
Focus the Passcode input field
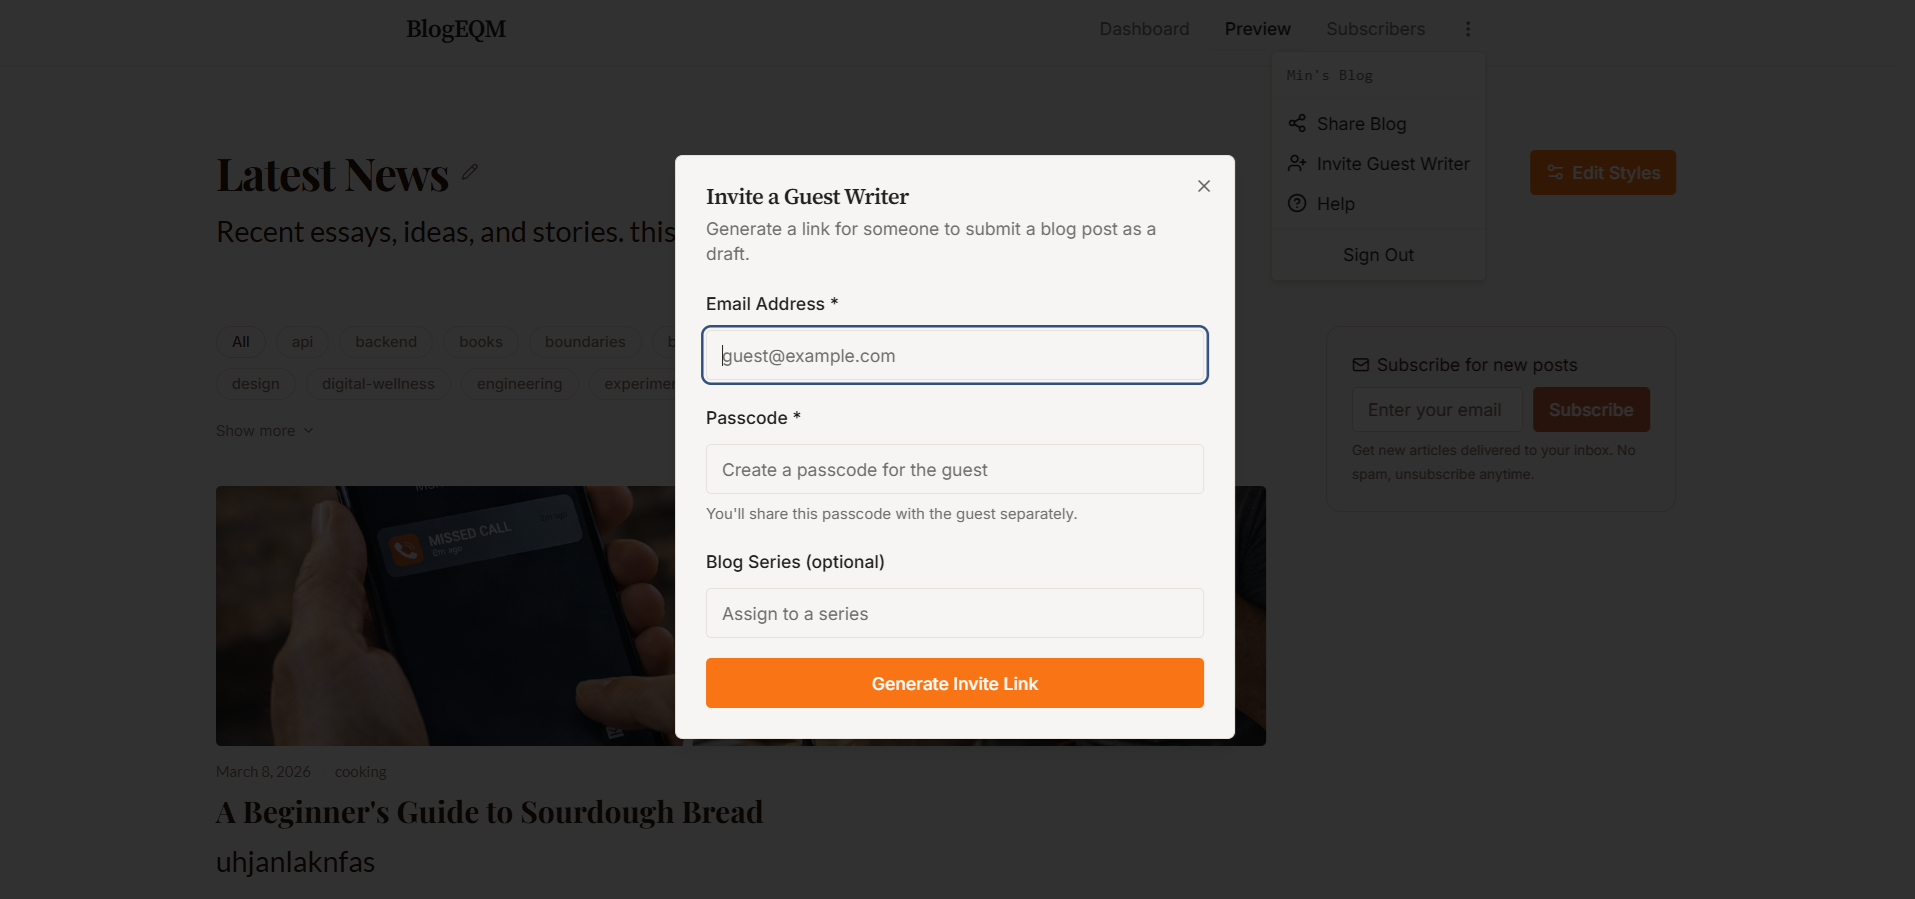[x=955, y=469]
